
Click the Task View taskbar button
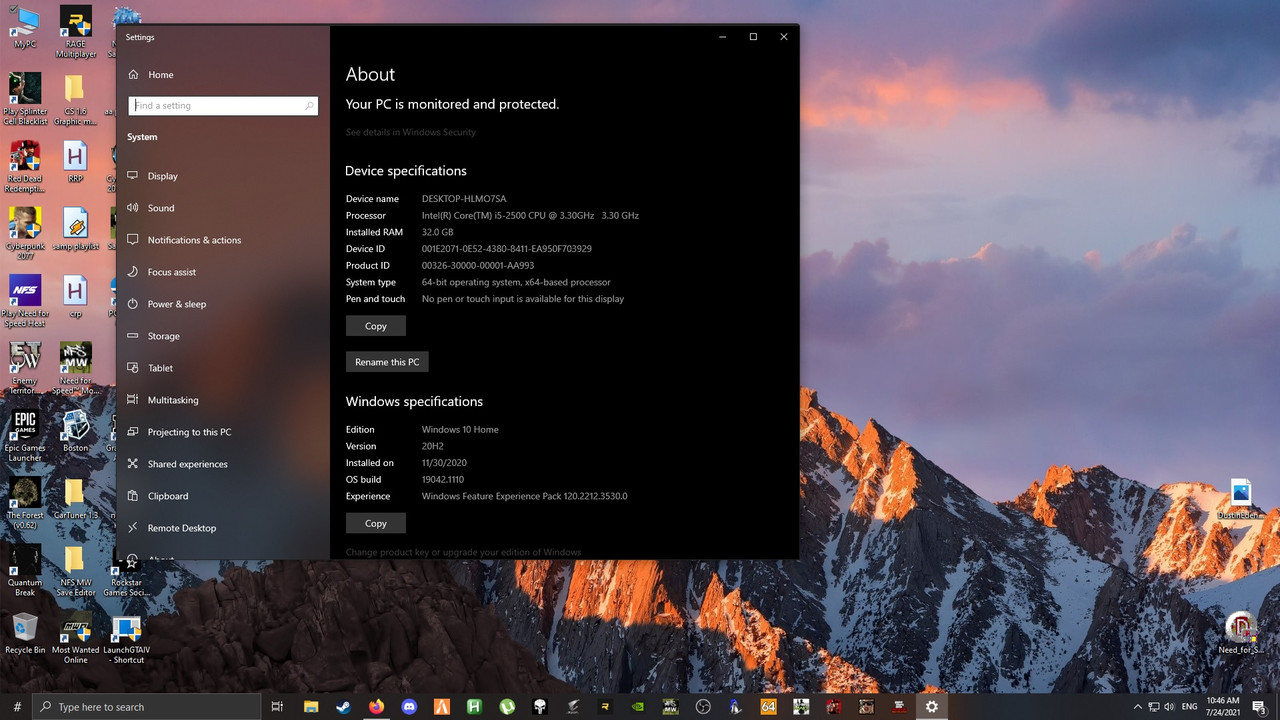pyautogui.click(x=278, y=707)
